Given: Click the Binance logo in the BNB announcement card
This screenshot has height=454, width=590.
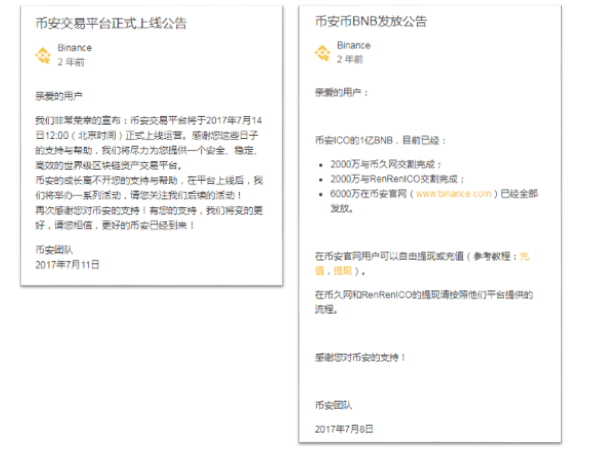Looking at the screenshot, I should point(322,53).
